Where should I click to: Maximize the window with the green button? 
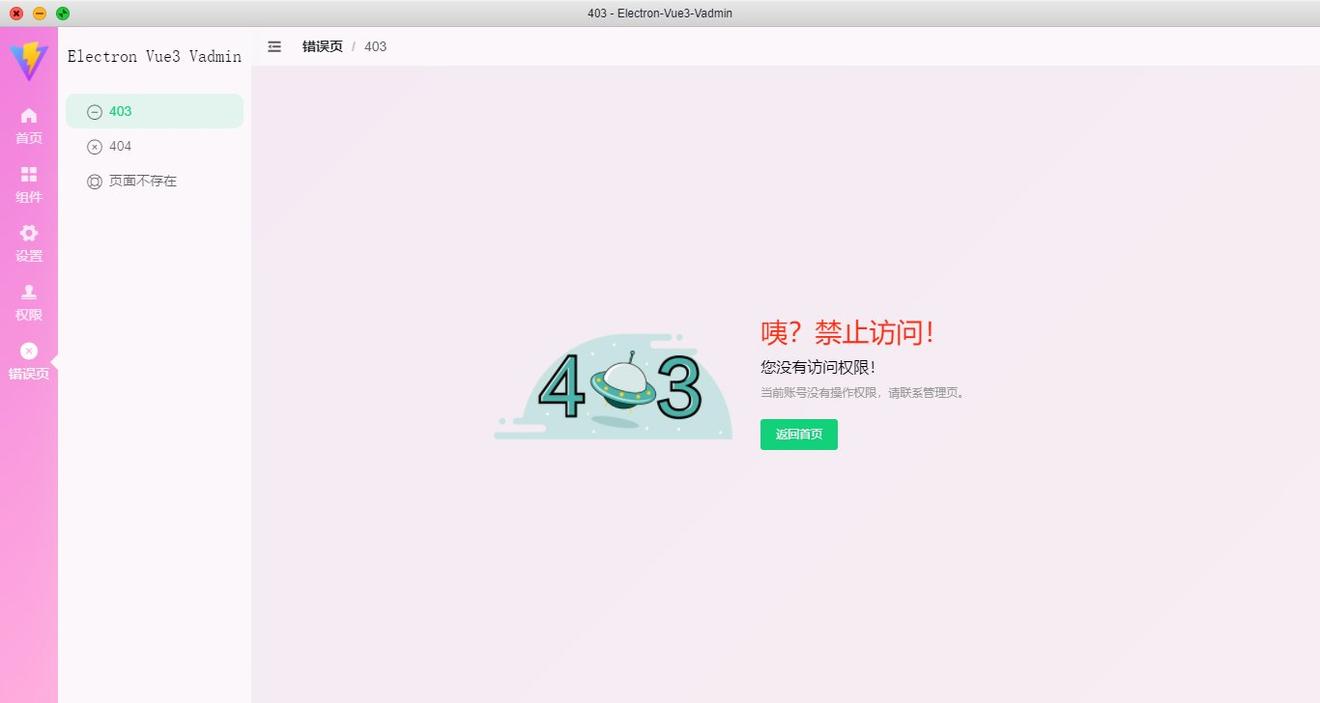(63, 13)
